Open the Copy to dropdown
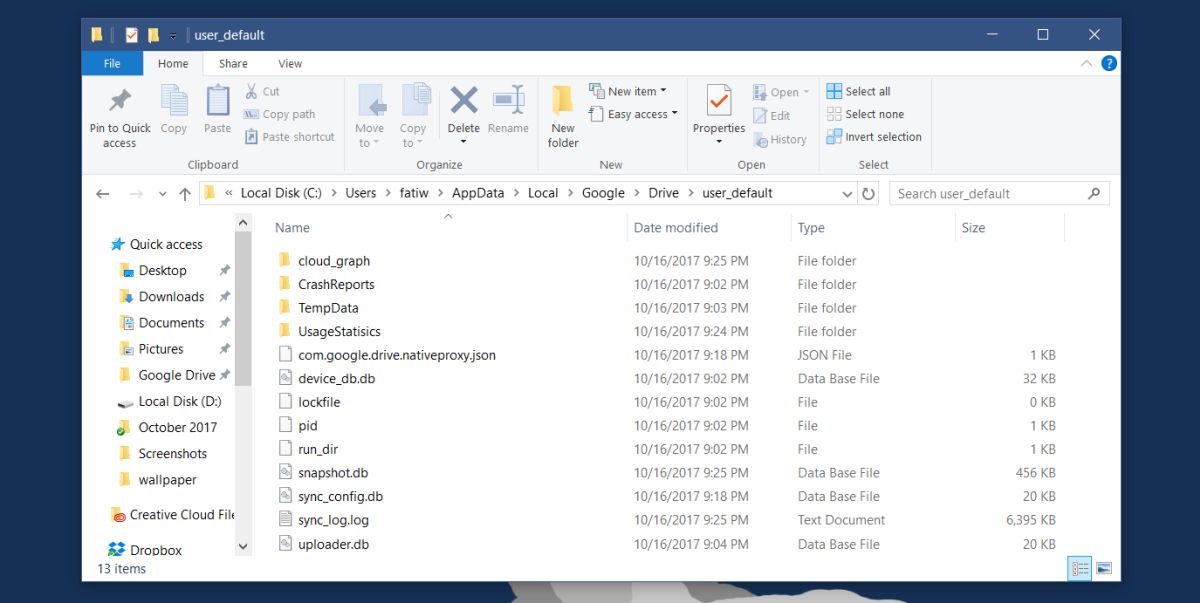The height and width of the screenshot is (603, 1200). click(x=413, y=136)
